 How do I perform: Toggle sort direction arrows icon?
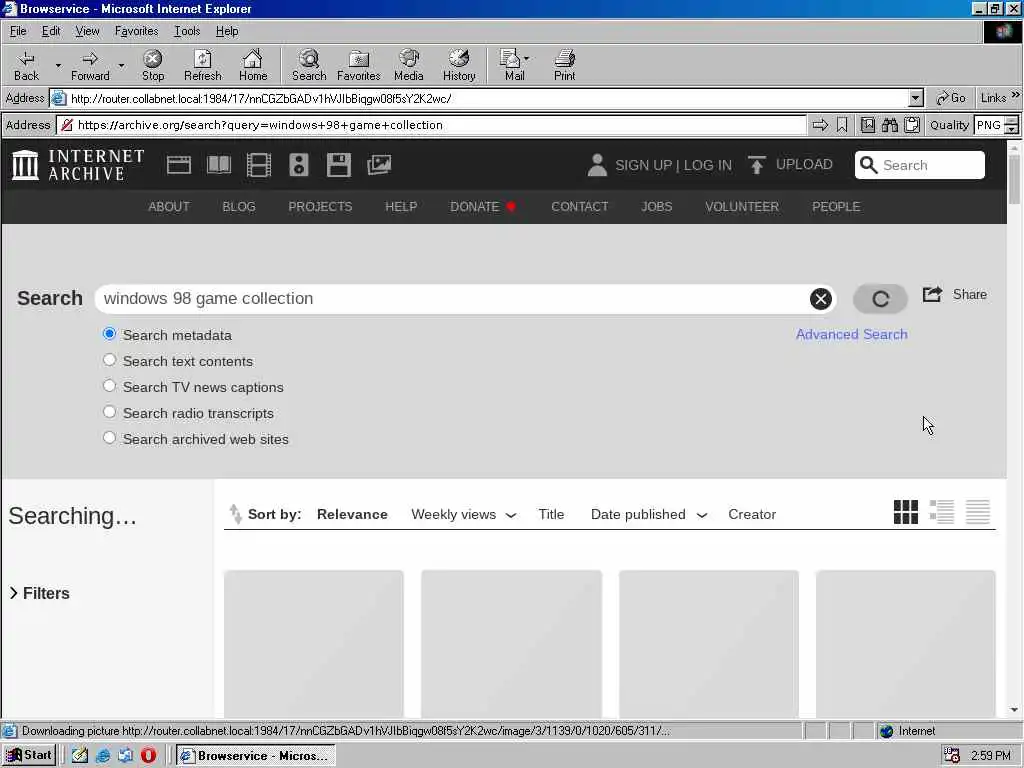pyautogui.click(x=235, y=514)
